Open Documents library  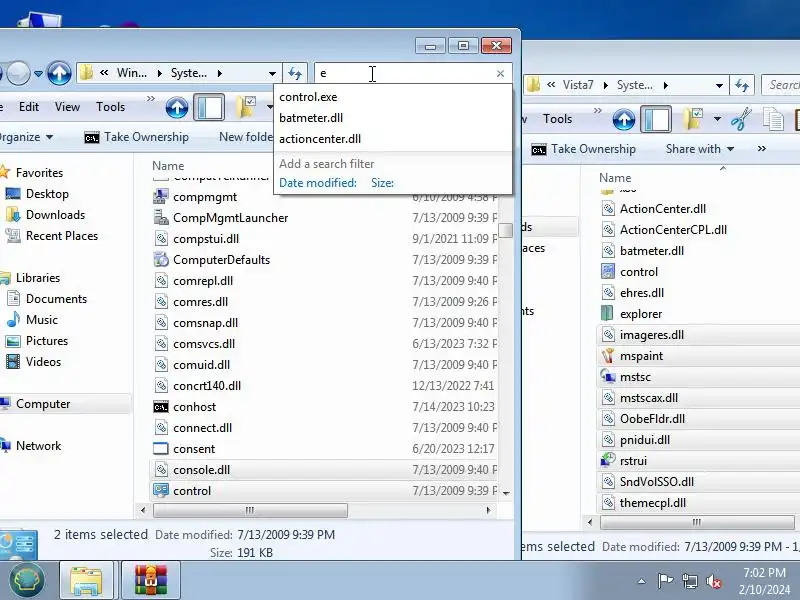tap(56, 298)
